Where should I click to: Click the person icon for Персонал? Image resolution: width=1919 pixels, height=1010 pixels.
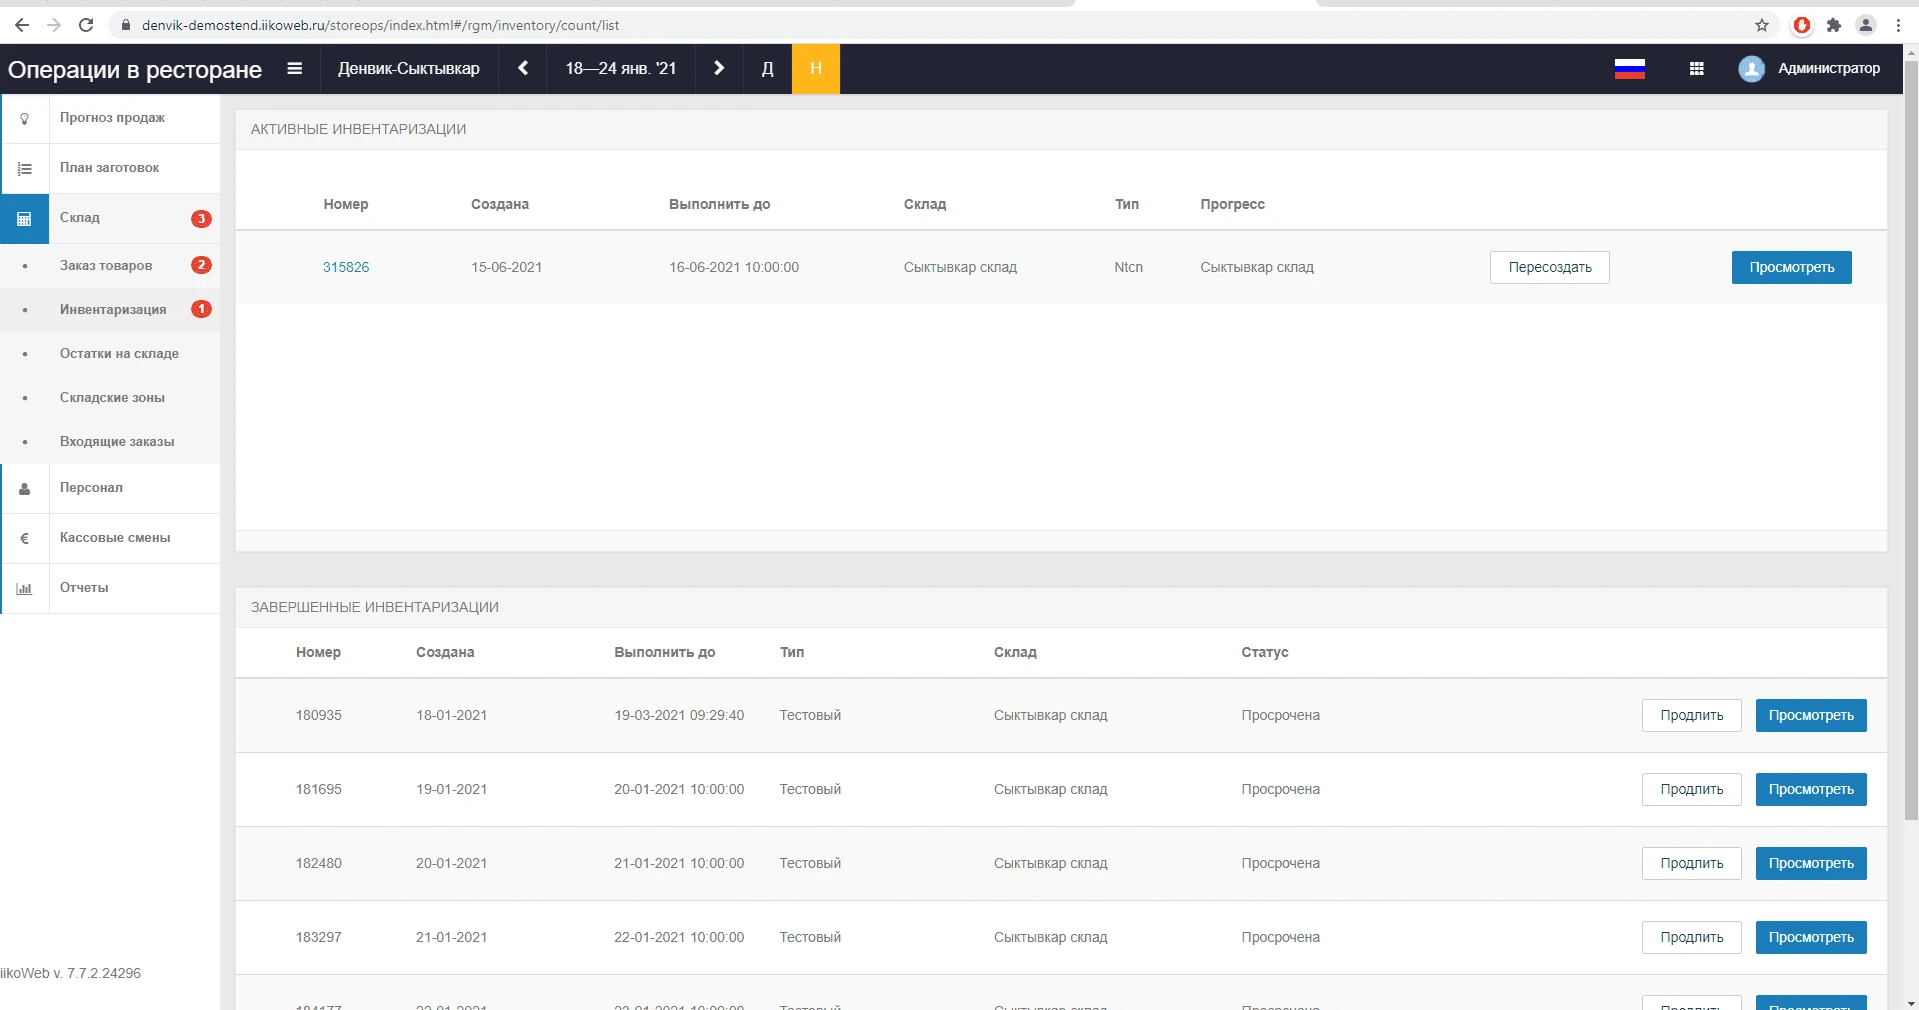tap(25, 489)
